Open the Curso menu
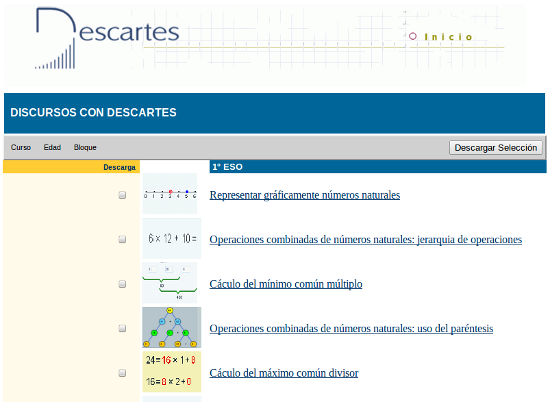Screen dimensions: 550x402 [21, 147]
